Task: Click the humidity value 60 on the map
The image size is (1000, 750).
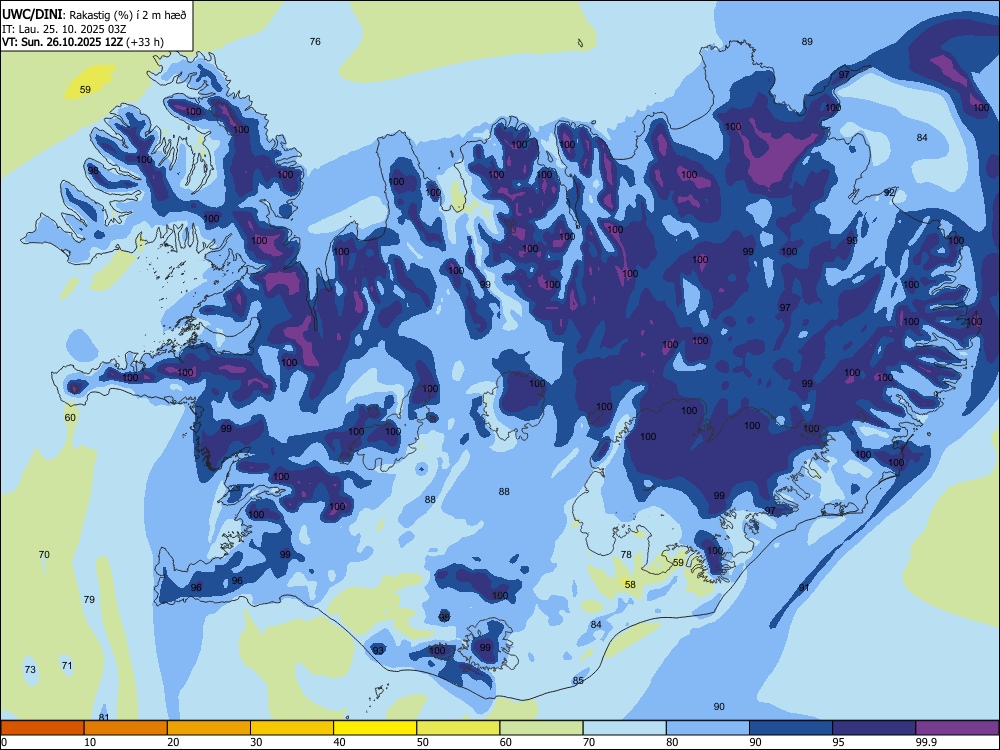Action: pos(70,417)
